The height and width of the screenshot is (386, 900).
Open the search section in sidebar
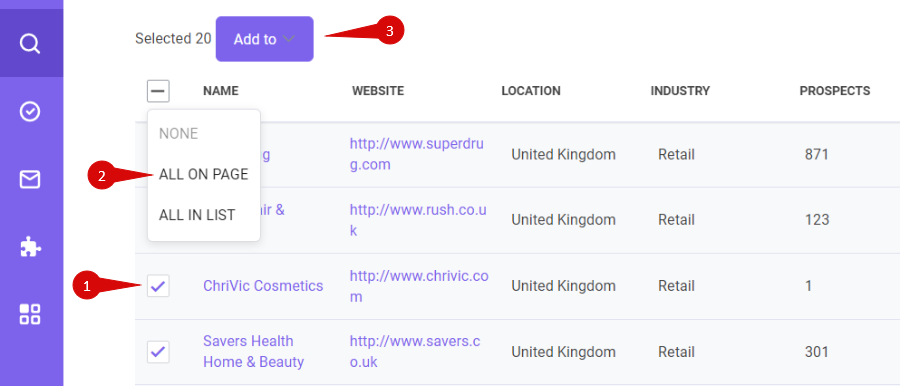[30, 43]
